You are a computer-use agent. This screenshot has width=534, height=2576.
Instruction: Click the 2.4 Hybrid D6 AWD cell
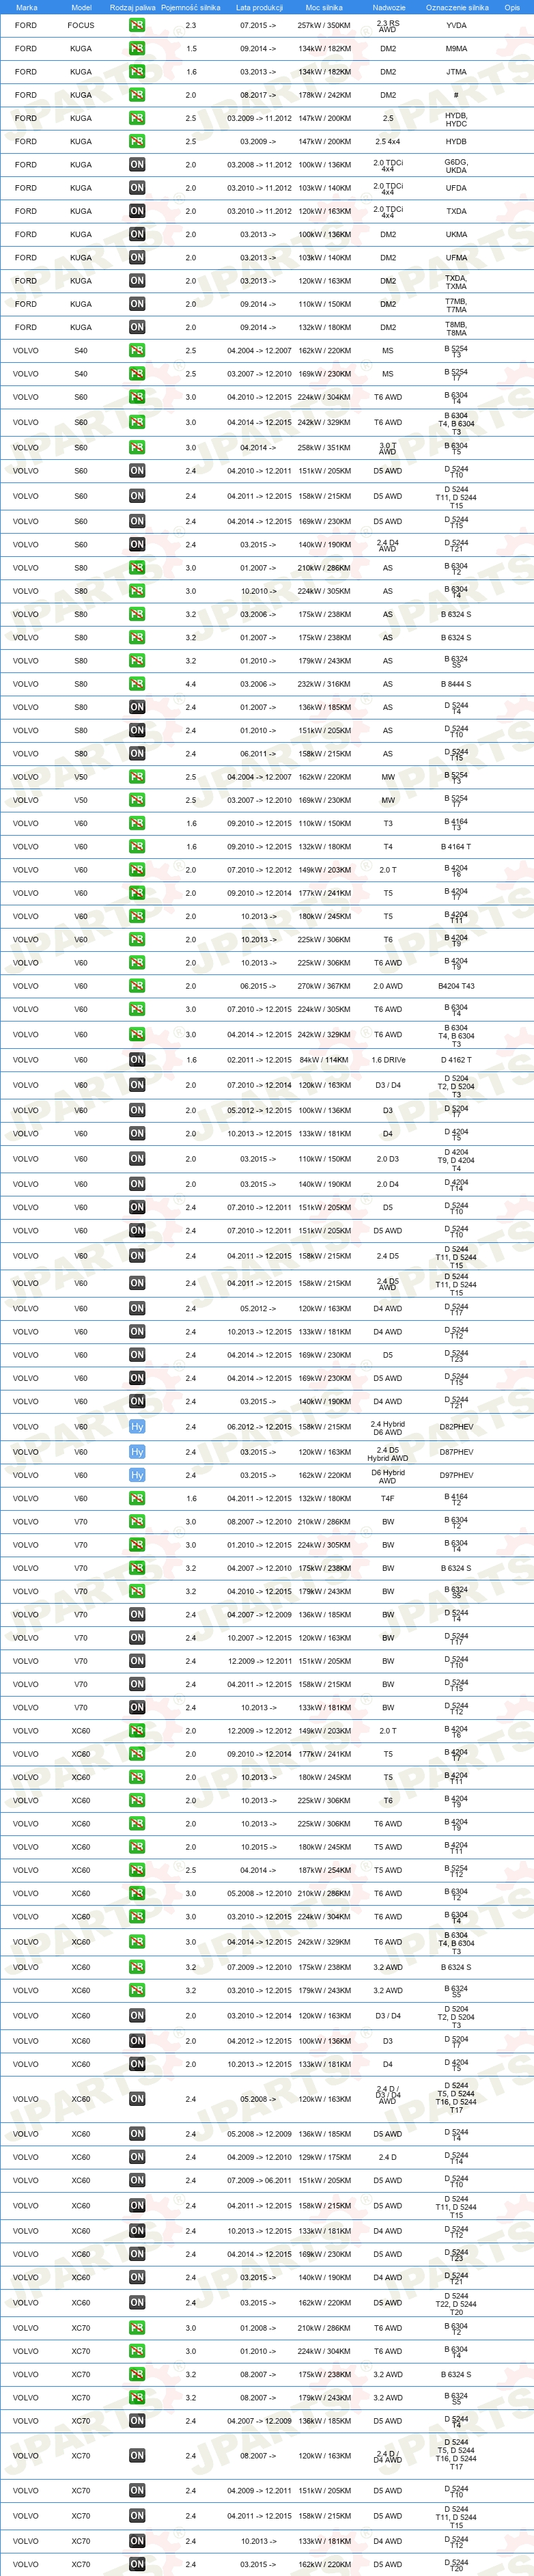(x=388, y=1428)
